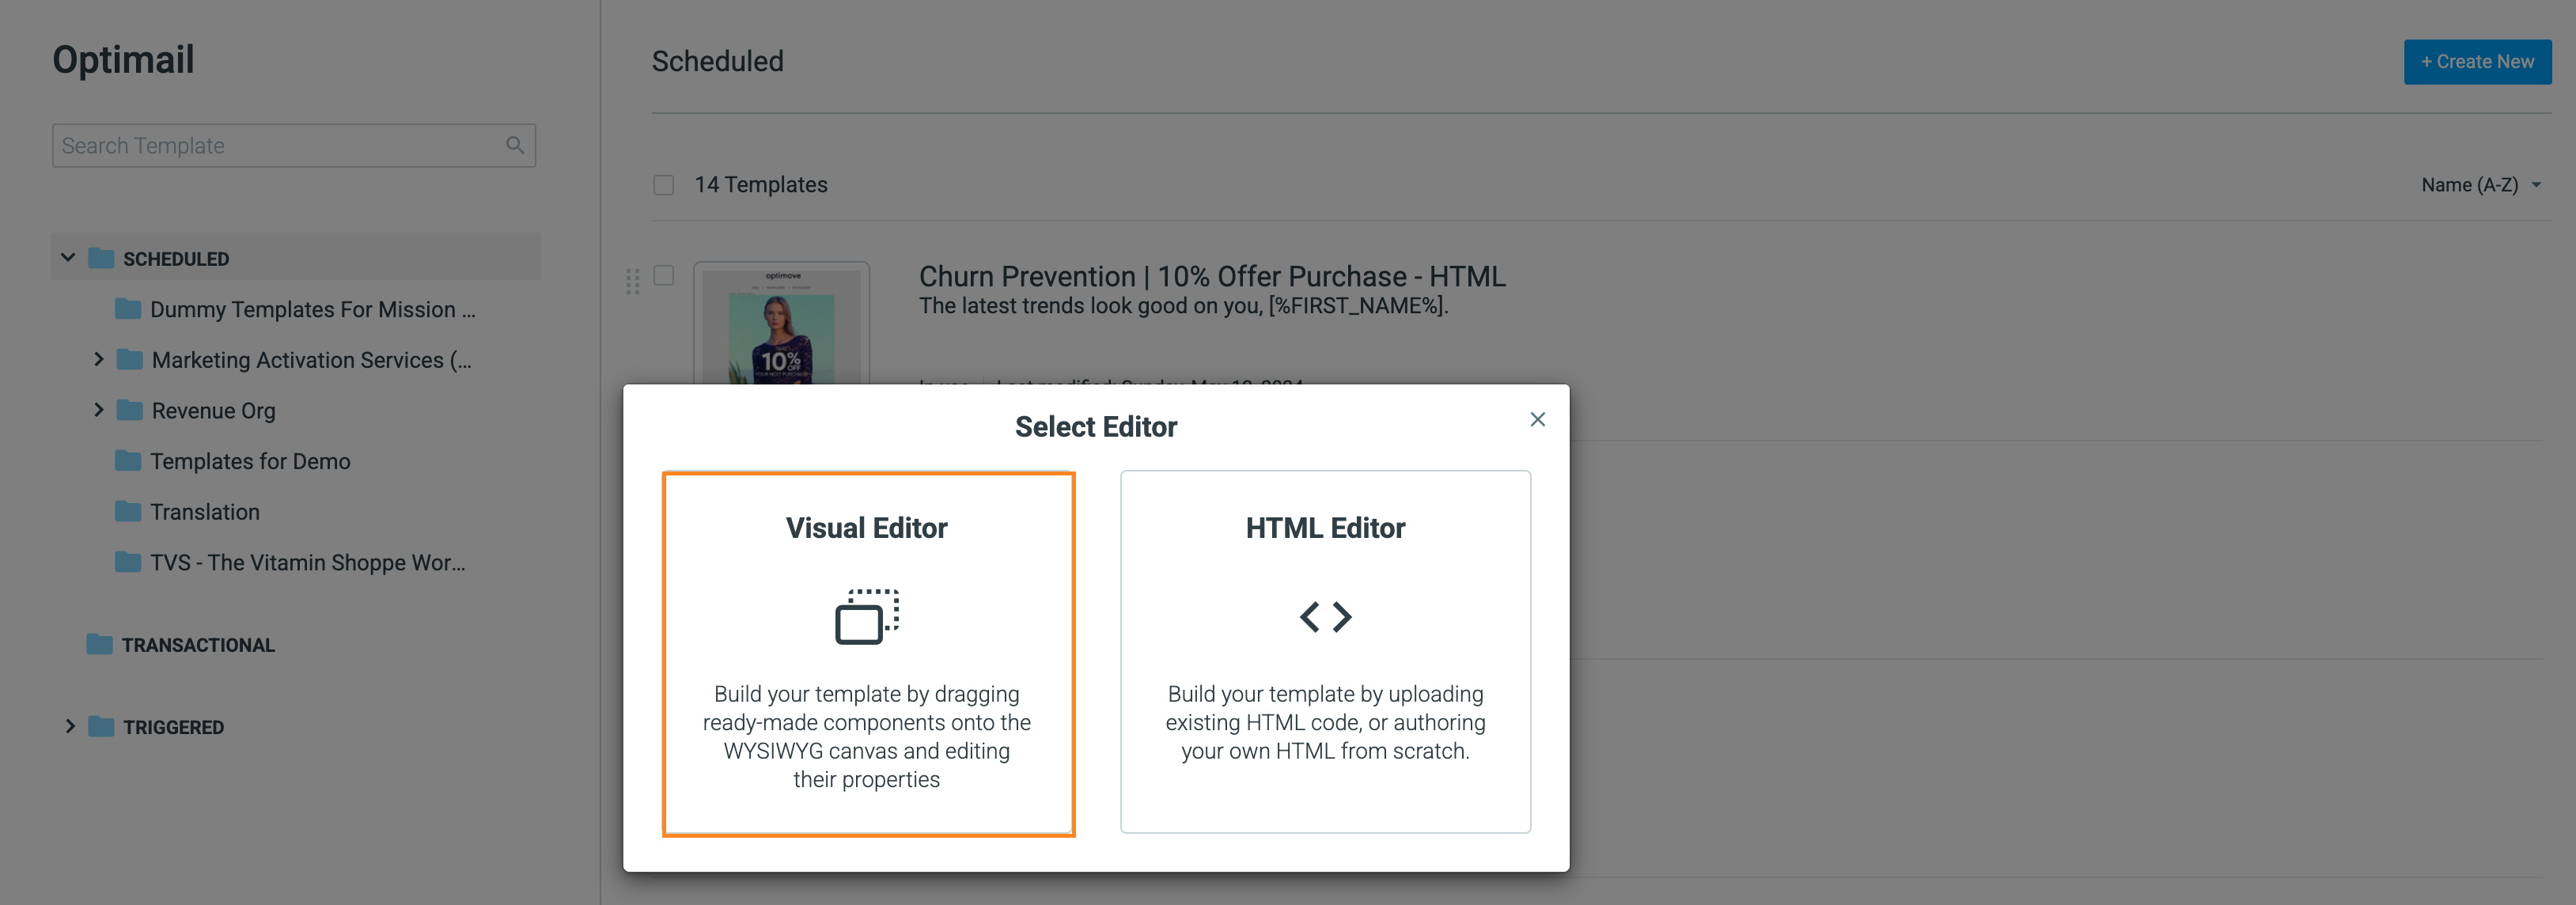Check the Churn Prevention template checkbox
Screen dimensions: 2576x905
[663, 275]
